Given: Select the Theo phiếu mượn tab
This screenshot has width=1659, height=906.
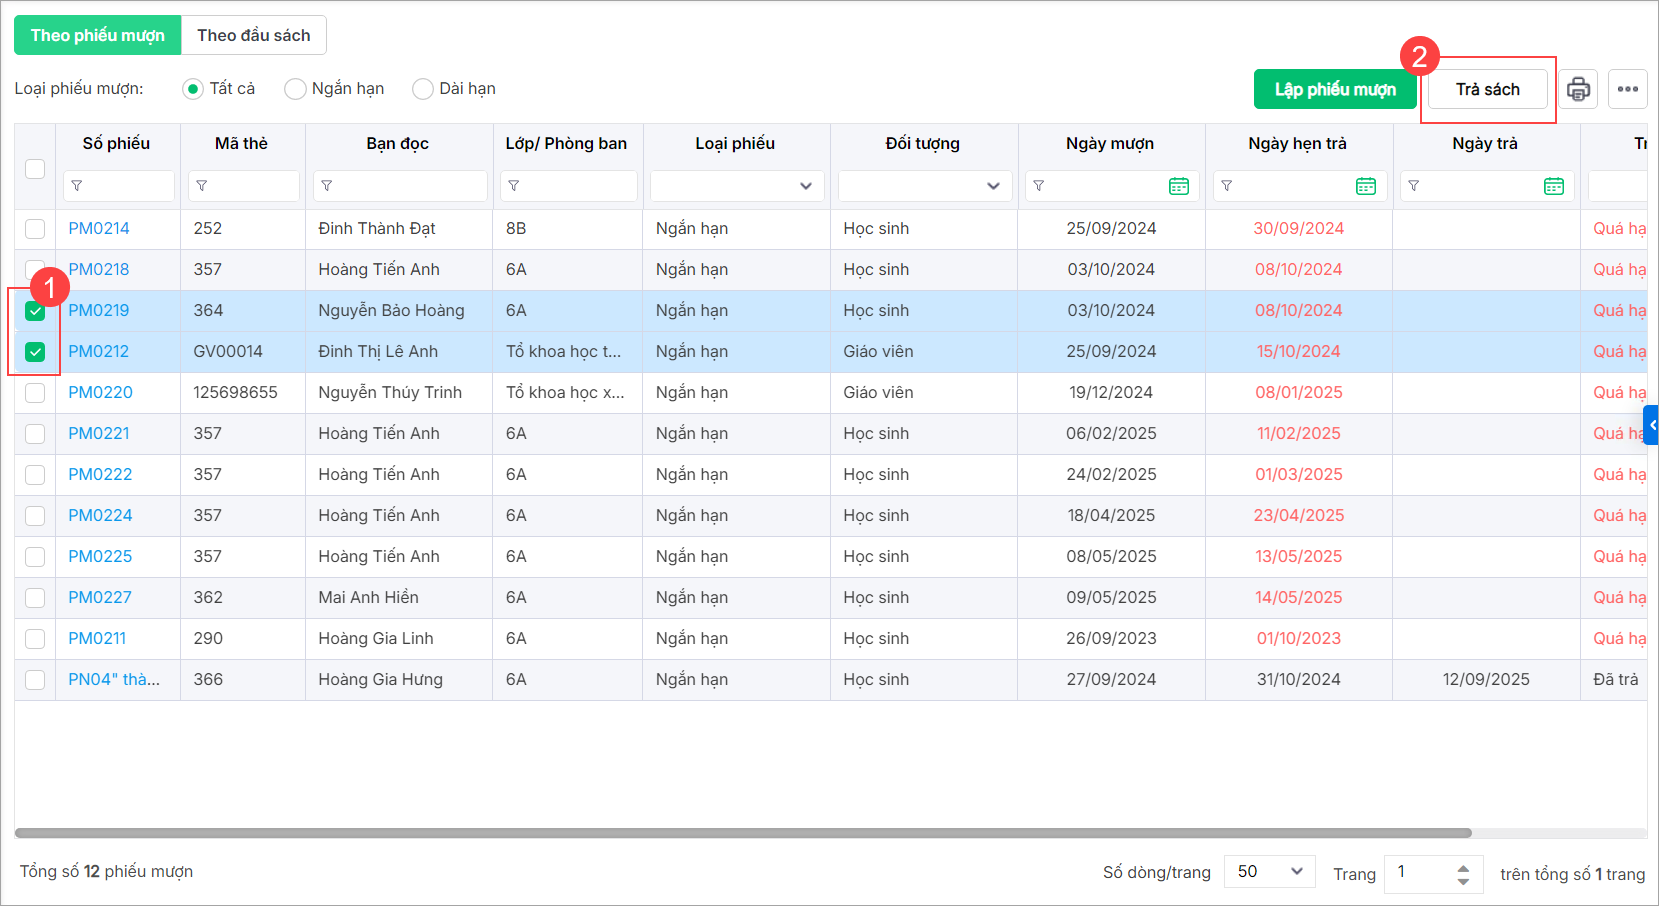Looking at the screenshot, I should point(98,35).
